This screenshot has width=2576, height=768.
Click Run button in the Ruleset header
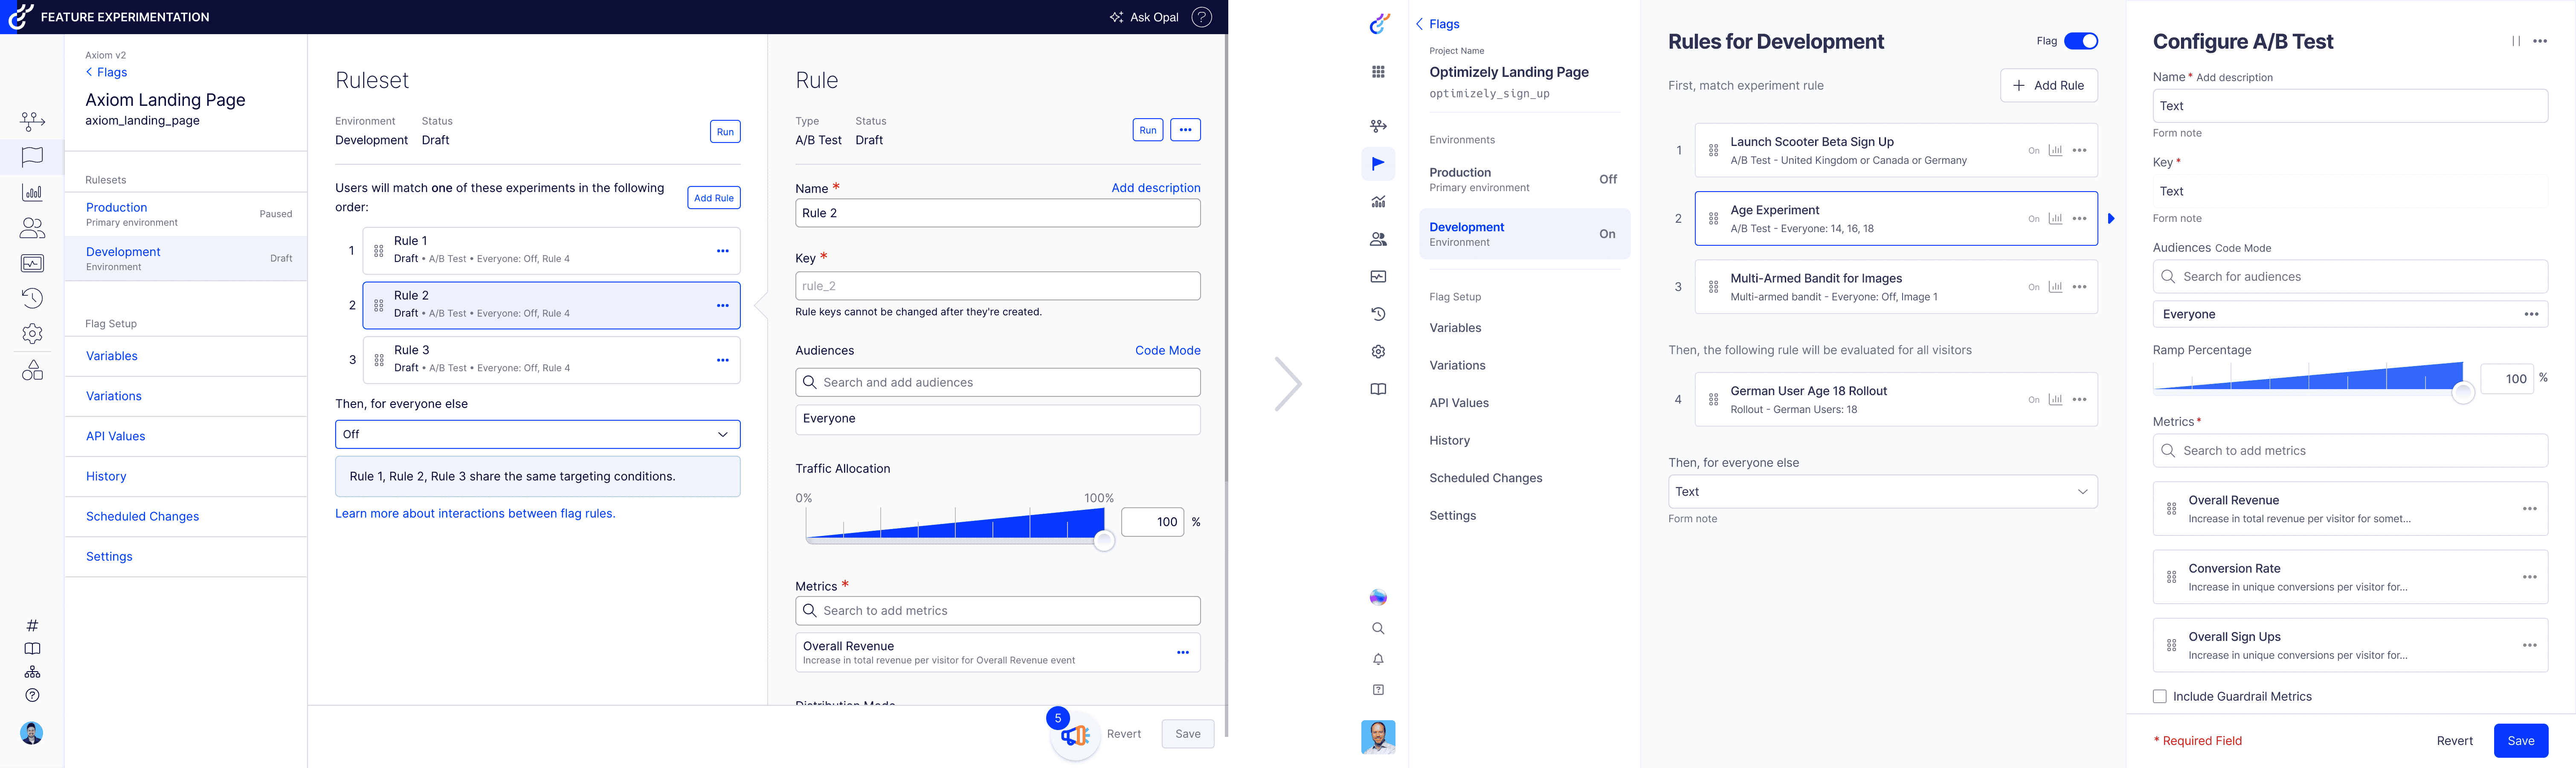click(x=725, y=132)
